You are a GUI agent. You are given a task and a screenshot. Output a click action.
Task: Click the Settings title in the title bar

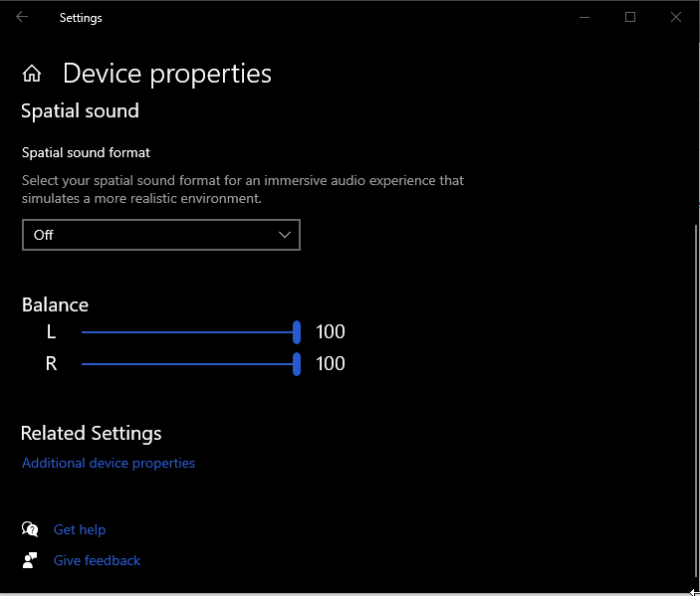point(80,17)
